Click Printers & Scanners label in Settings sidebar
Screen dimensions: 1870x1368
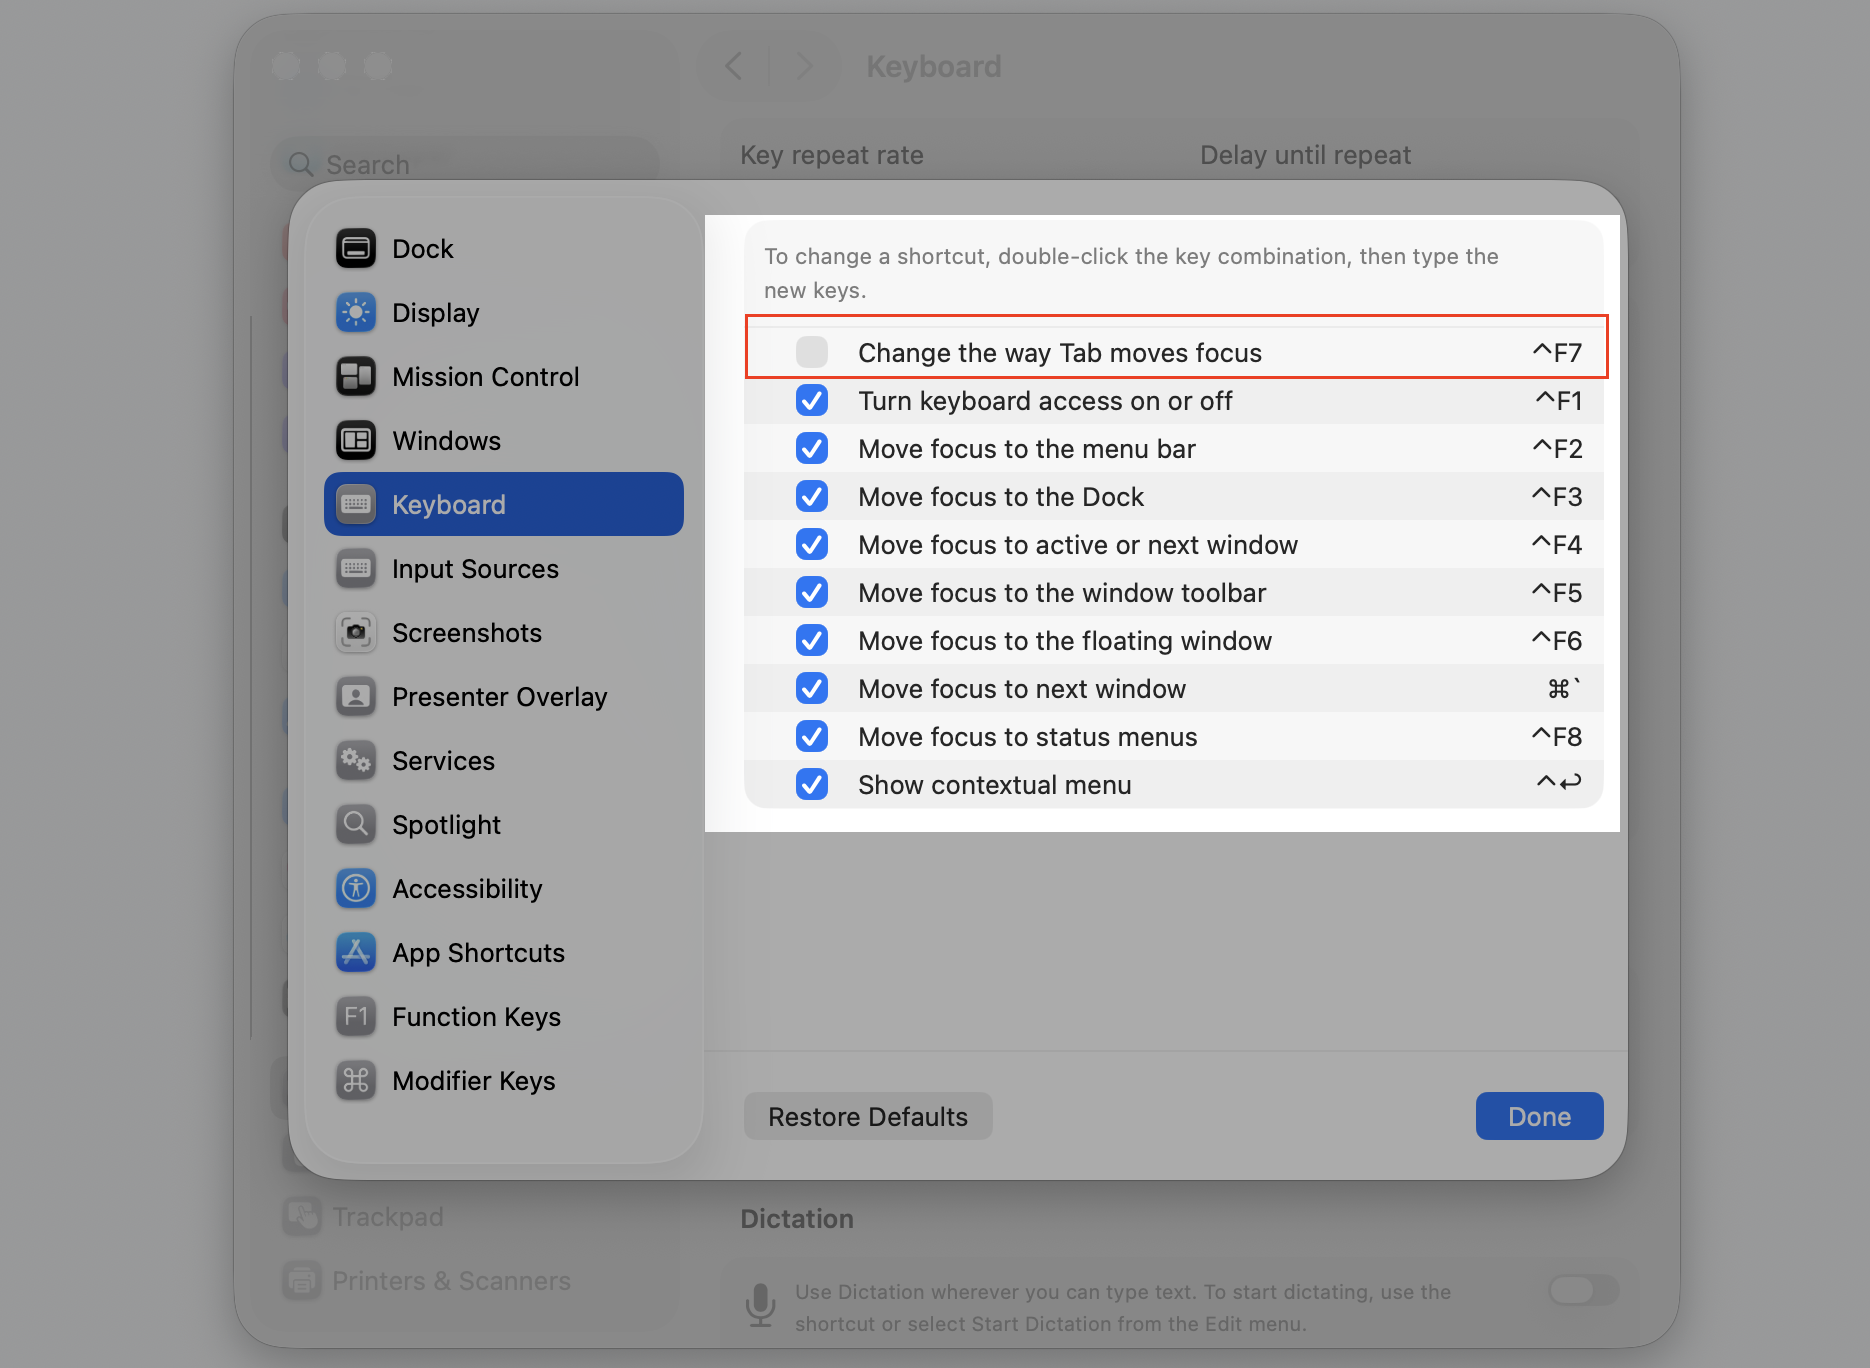pyautogui.click(x=451, y=1281)
